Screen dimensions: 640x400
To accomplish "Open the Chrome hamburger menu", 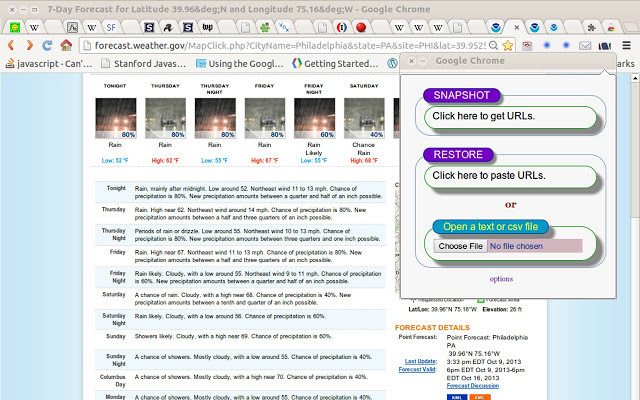I will click(x=628, y=45).
